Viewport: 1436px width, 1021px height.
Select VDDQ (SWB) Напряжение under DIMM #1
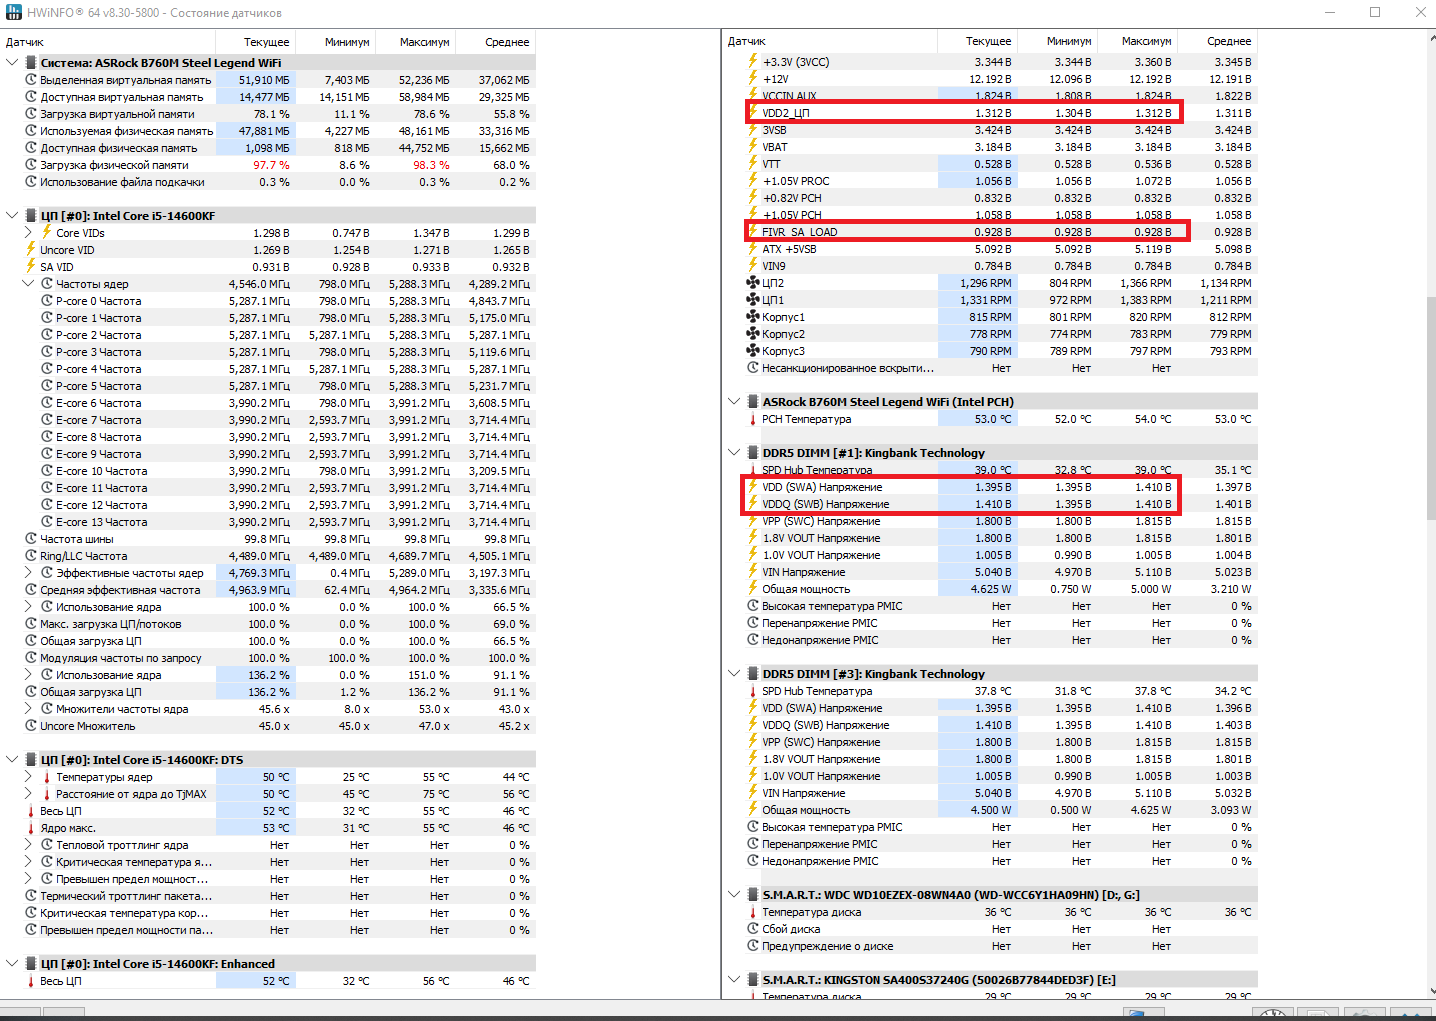[x=990, y=504]
